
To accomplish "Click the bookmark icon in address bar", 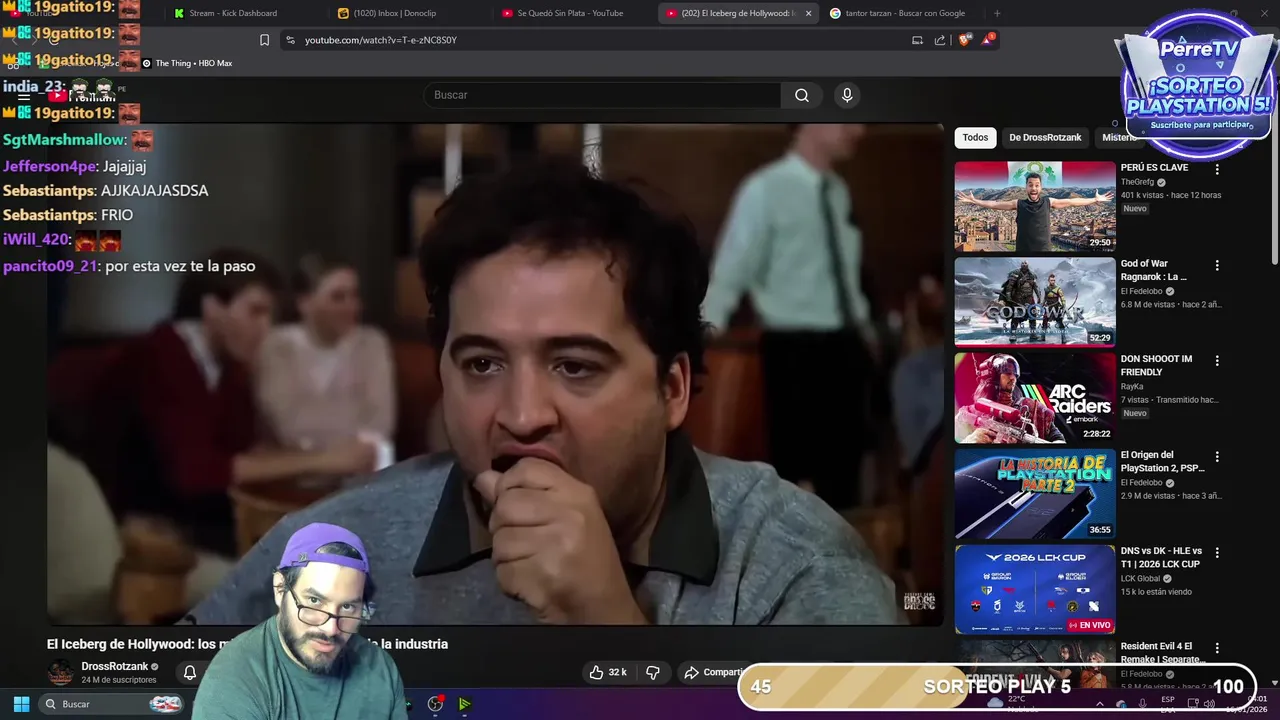I will (264, 40).
